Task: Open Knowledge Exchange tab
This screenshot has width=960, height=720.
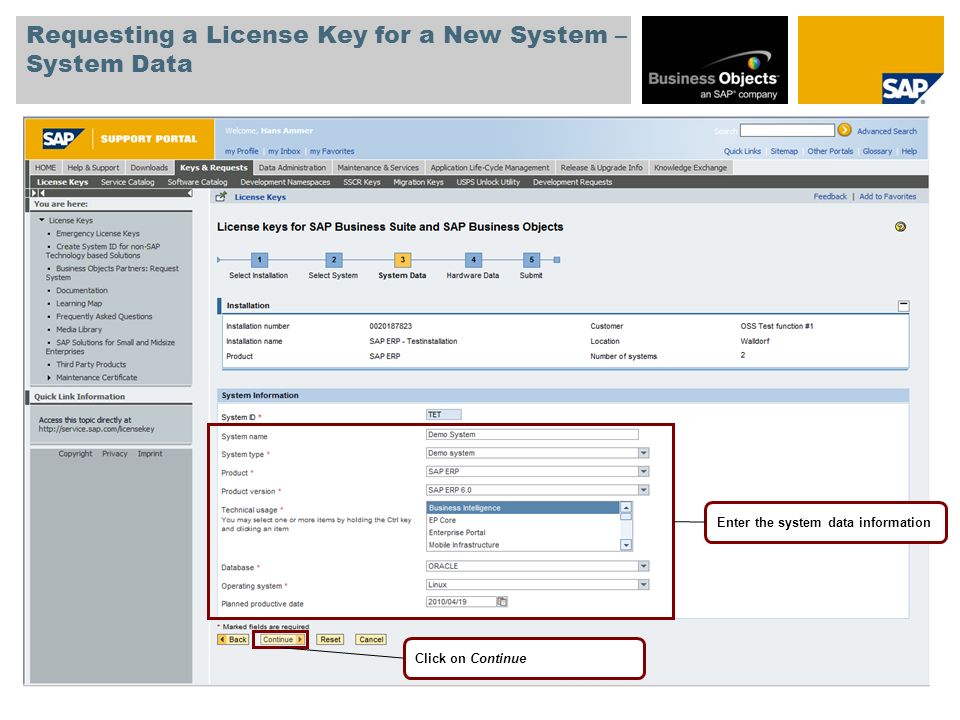Action: pyautogui.click(x=690, y=168)
